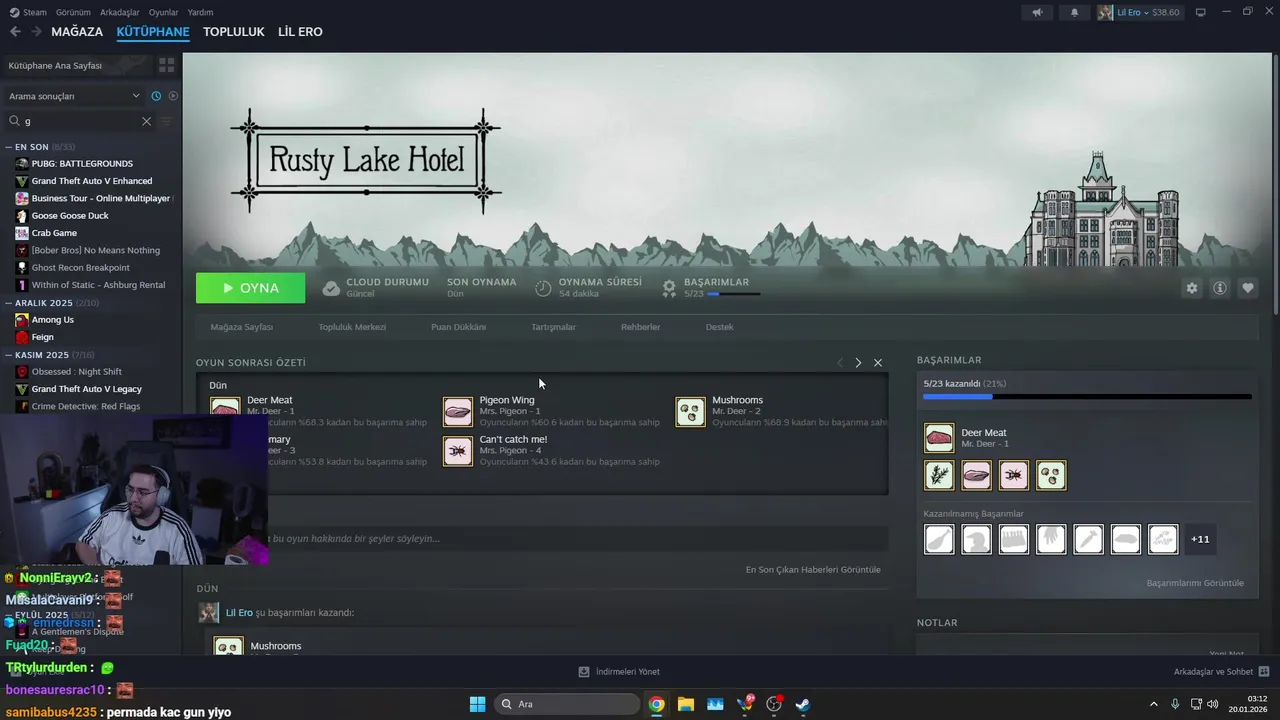Click the Can't catch me! achievement icon
The width and height of the screenshot is (1280, 720).
(x=458, y=451)
